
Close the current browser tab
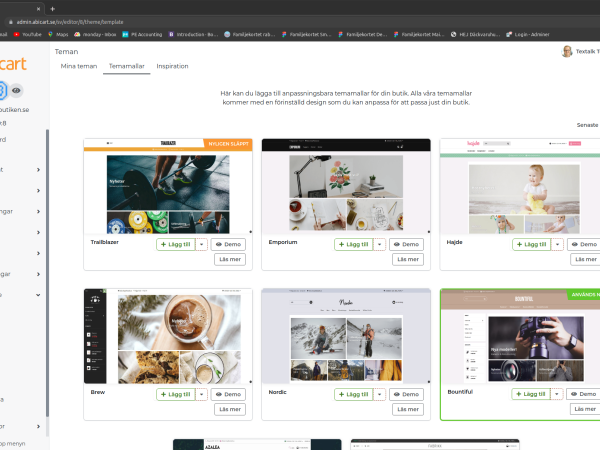(x=38, y=8)
